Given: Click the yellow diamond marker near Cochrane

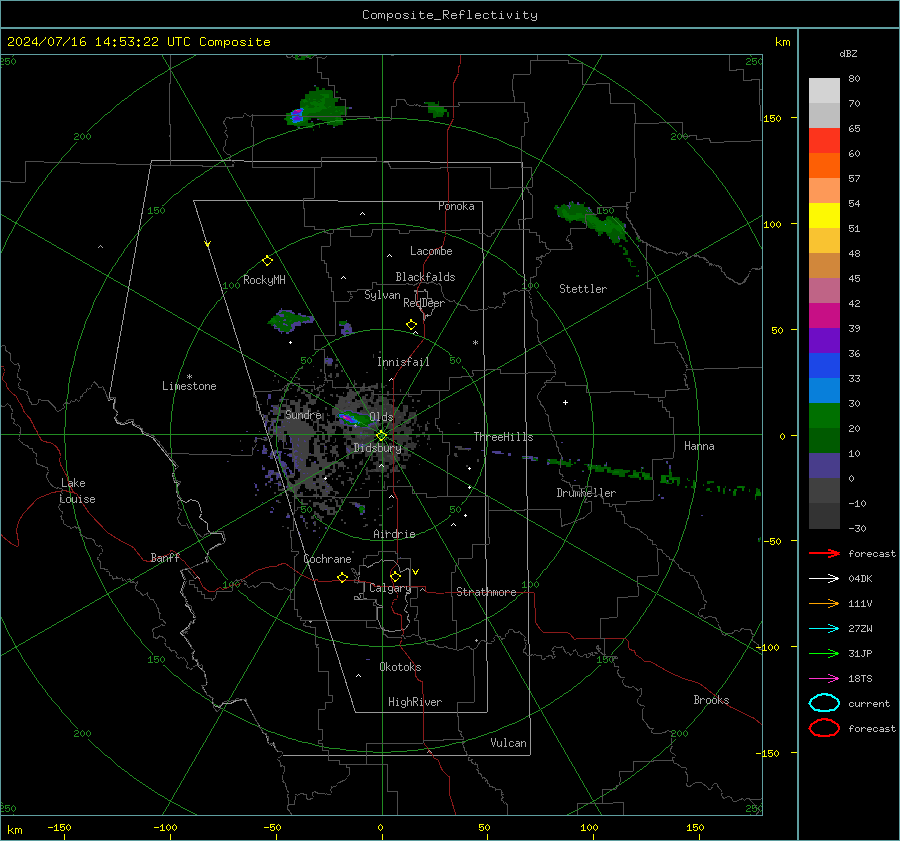Looking at the screenshot, I should point(342,577).
